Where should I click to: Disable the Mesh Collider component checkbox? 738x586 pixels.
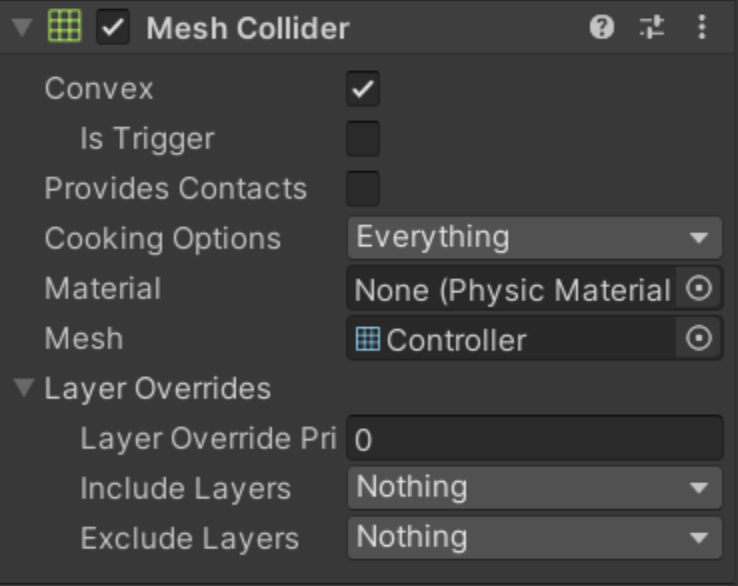tap(114, 28)
